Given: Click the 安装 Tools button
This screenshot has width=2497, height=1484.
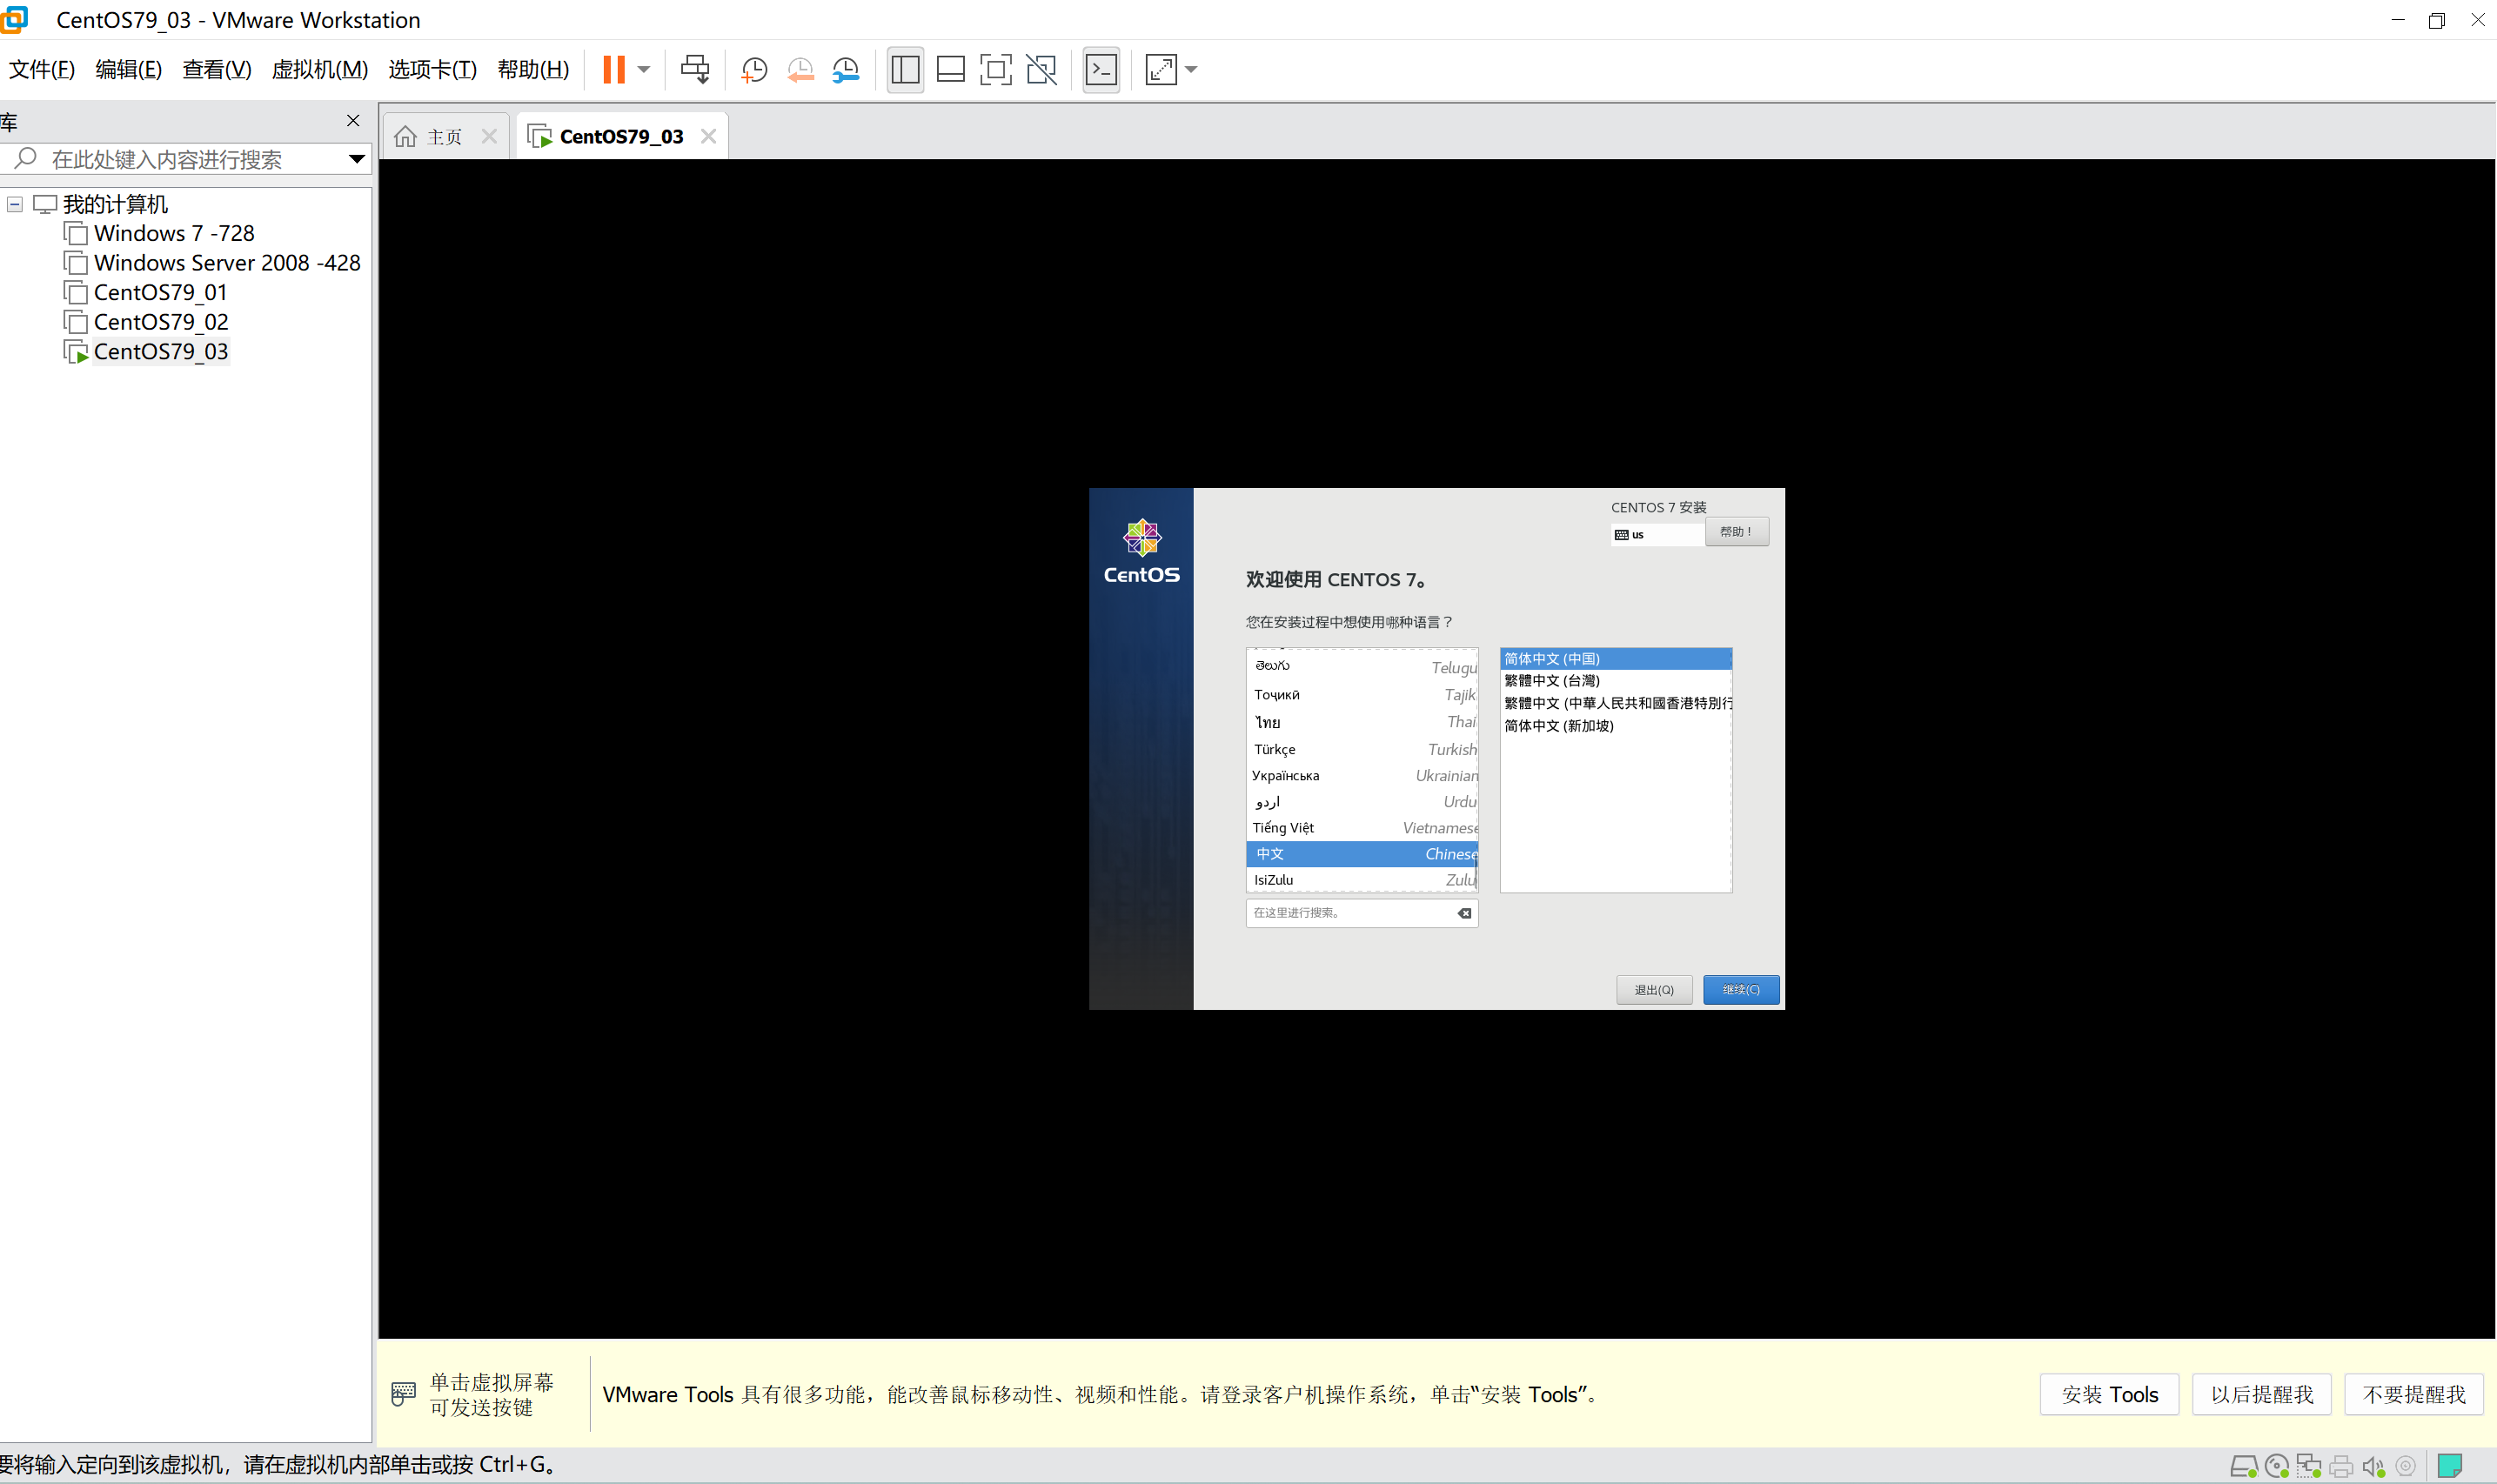Looking at the screenshot, I should pos(2109,1394).
